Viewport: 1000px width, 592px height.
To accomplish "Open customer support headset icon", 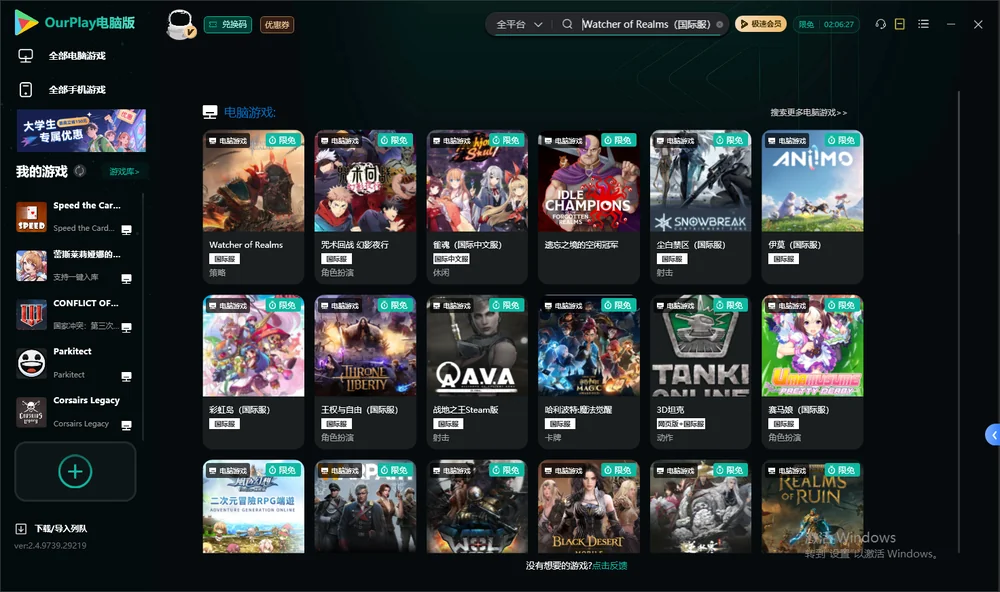I will point(880,24).
